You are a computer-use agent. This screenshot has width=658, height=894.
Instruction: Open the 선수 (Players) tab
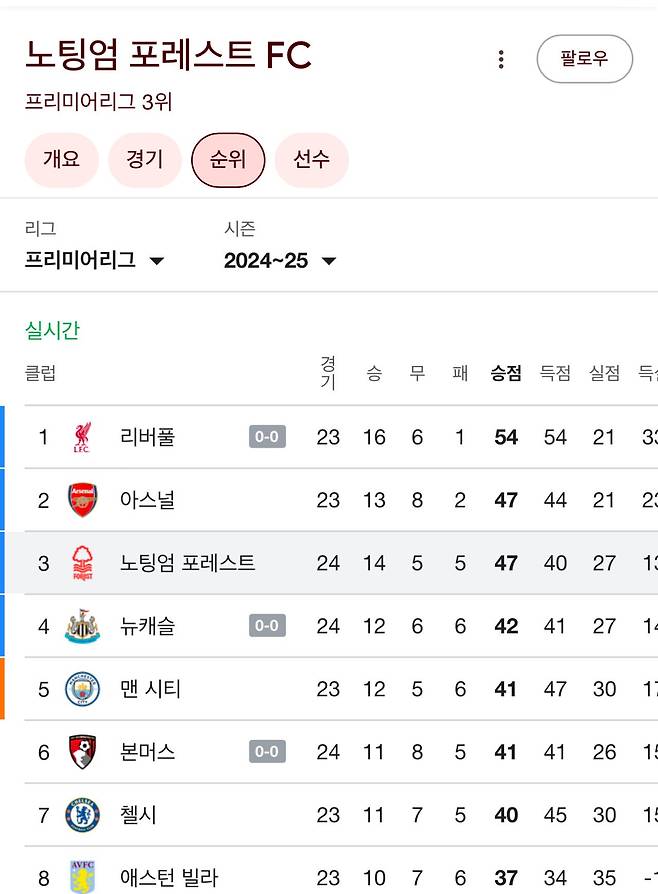(312, 159)
